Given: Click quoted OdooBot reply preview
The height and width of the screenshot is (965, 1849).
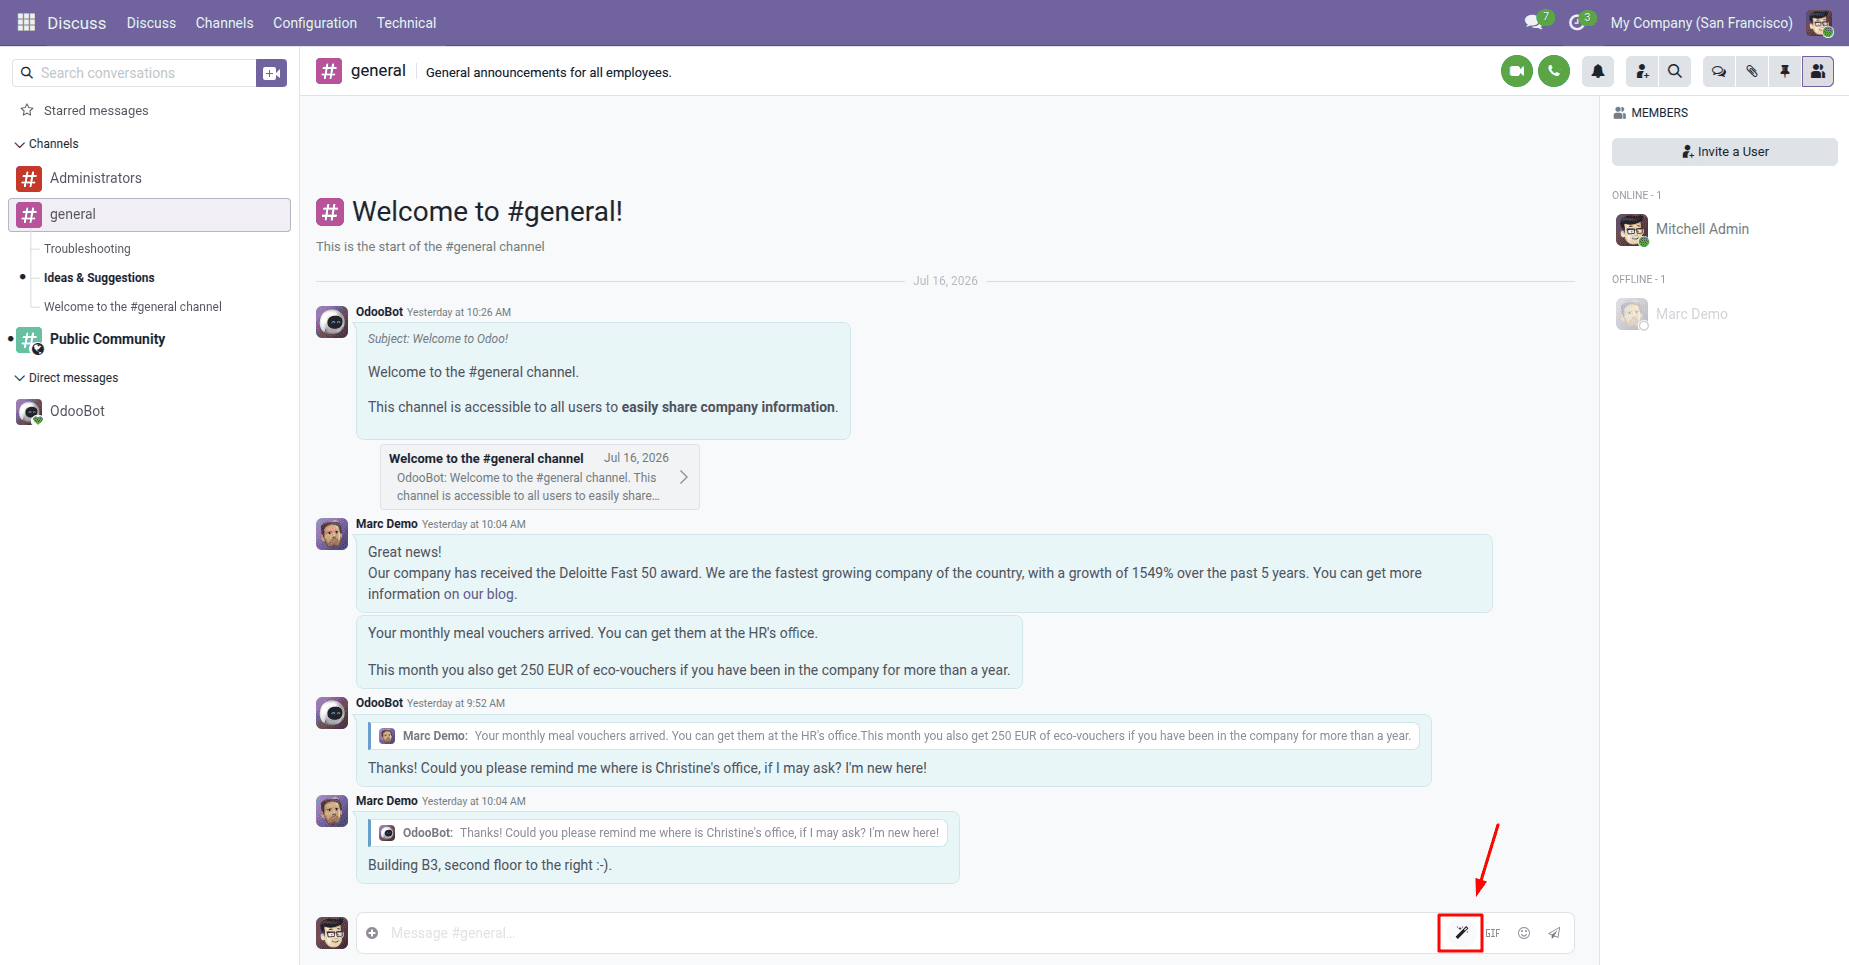Looking at the screenshot, I should pos(658,833).
